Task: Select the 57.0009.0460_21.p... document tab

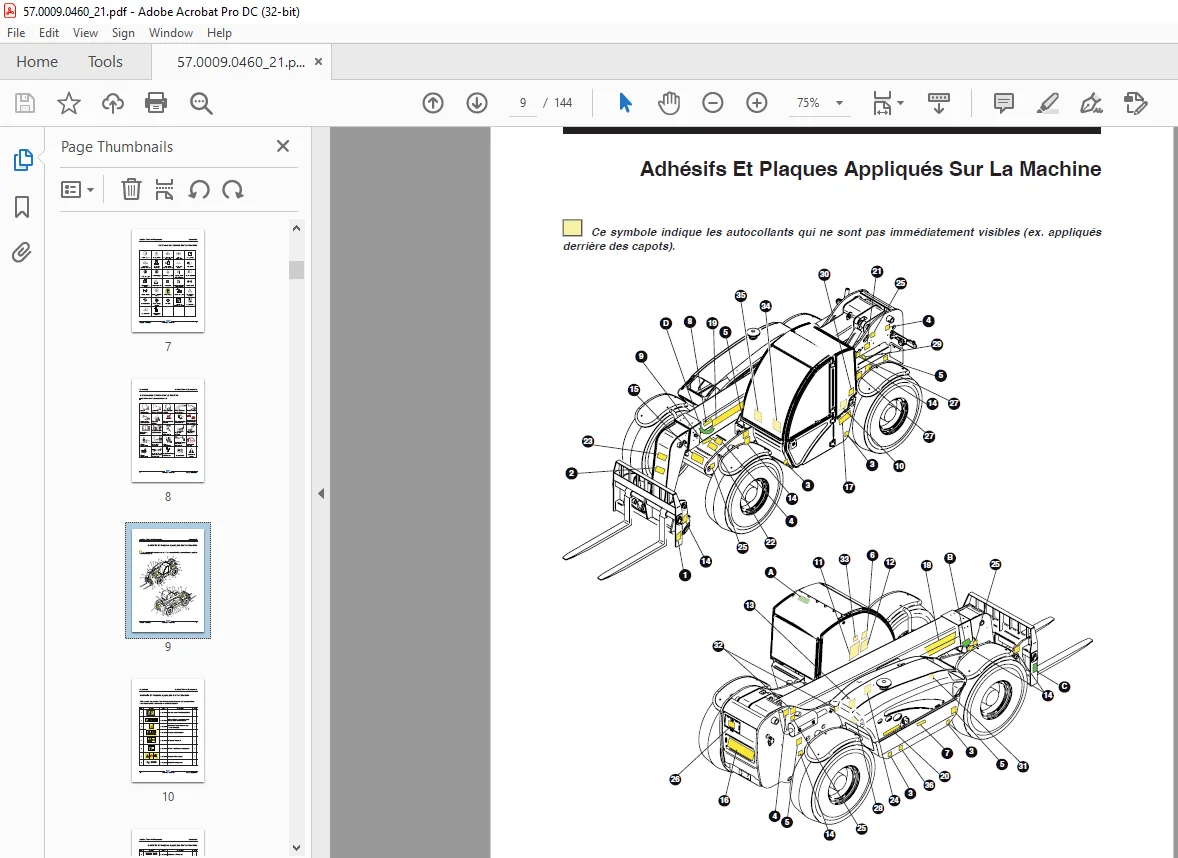Action: (x=241, y=62)
